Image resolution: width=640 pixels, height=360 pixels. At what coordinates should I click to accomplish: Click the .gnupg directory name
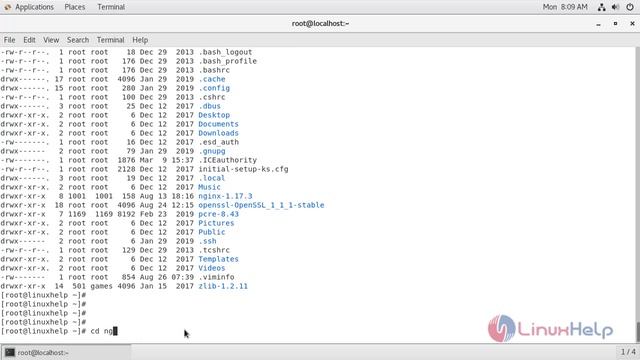coord(212,151)
